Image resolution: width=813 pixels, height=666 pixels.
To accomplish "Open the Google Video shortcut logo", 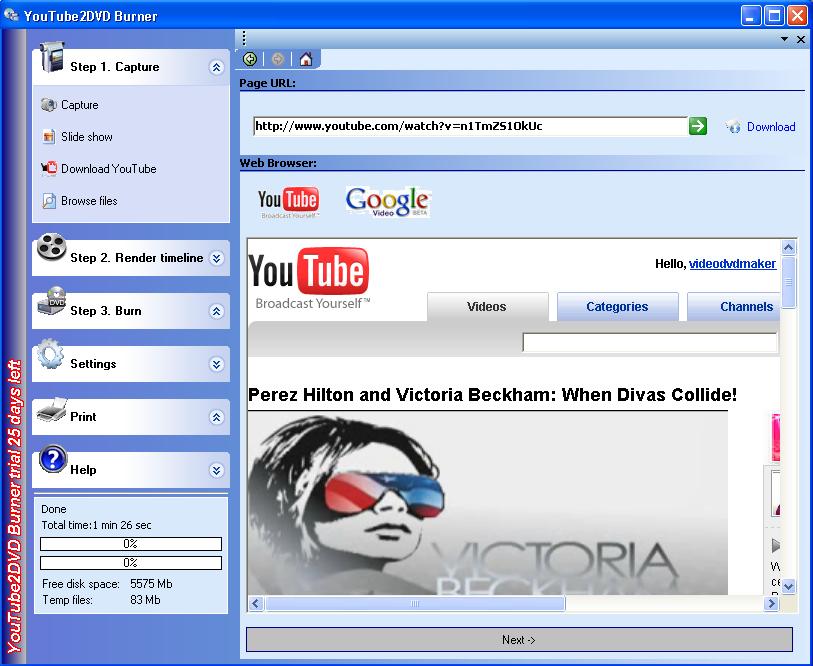I will pos(388,202).
